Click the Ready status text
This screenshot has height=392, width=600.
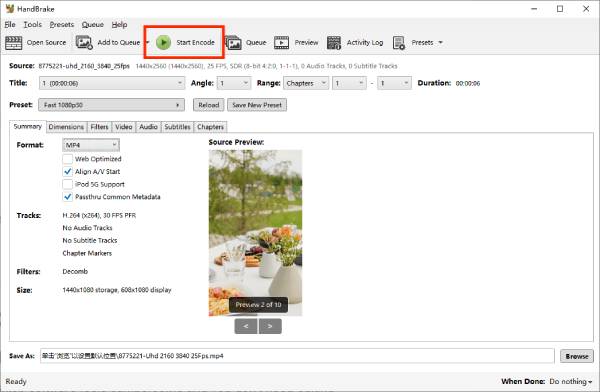click(16, 382)
